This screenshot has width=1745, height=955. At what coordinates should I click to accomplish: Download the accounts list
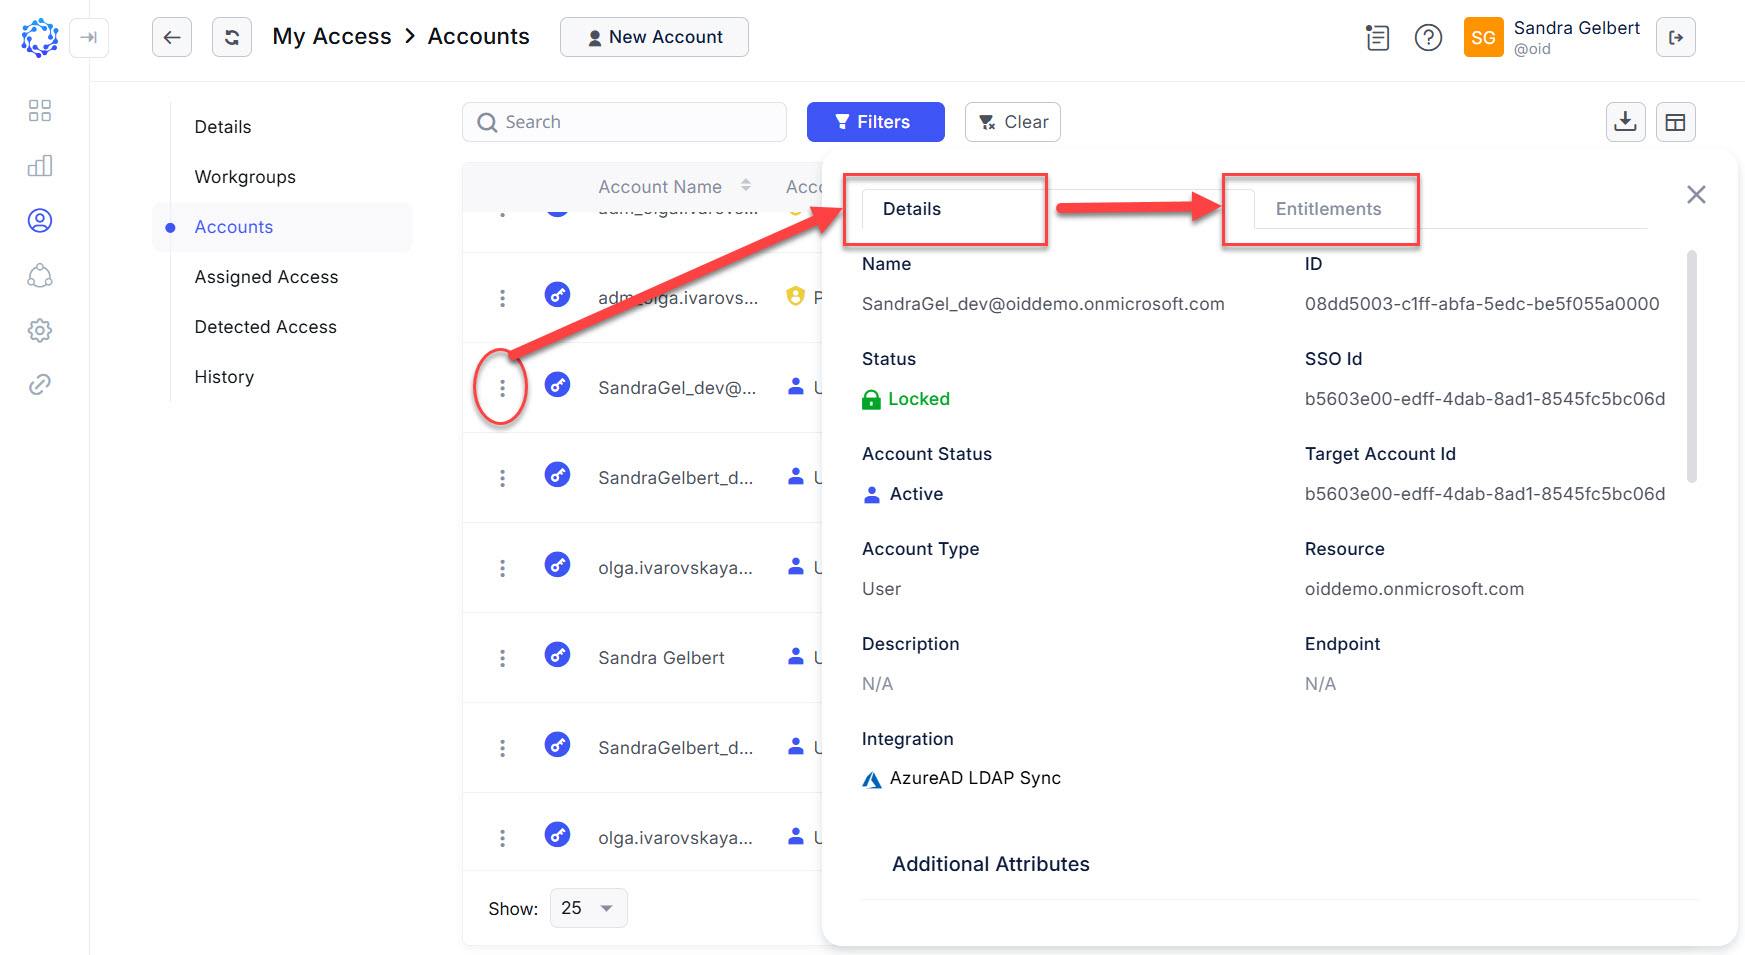(1626, 122)
